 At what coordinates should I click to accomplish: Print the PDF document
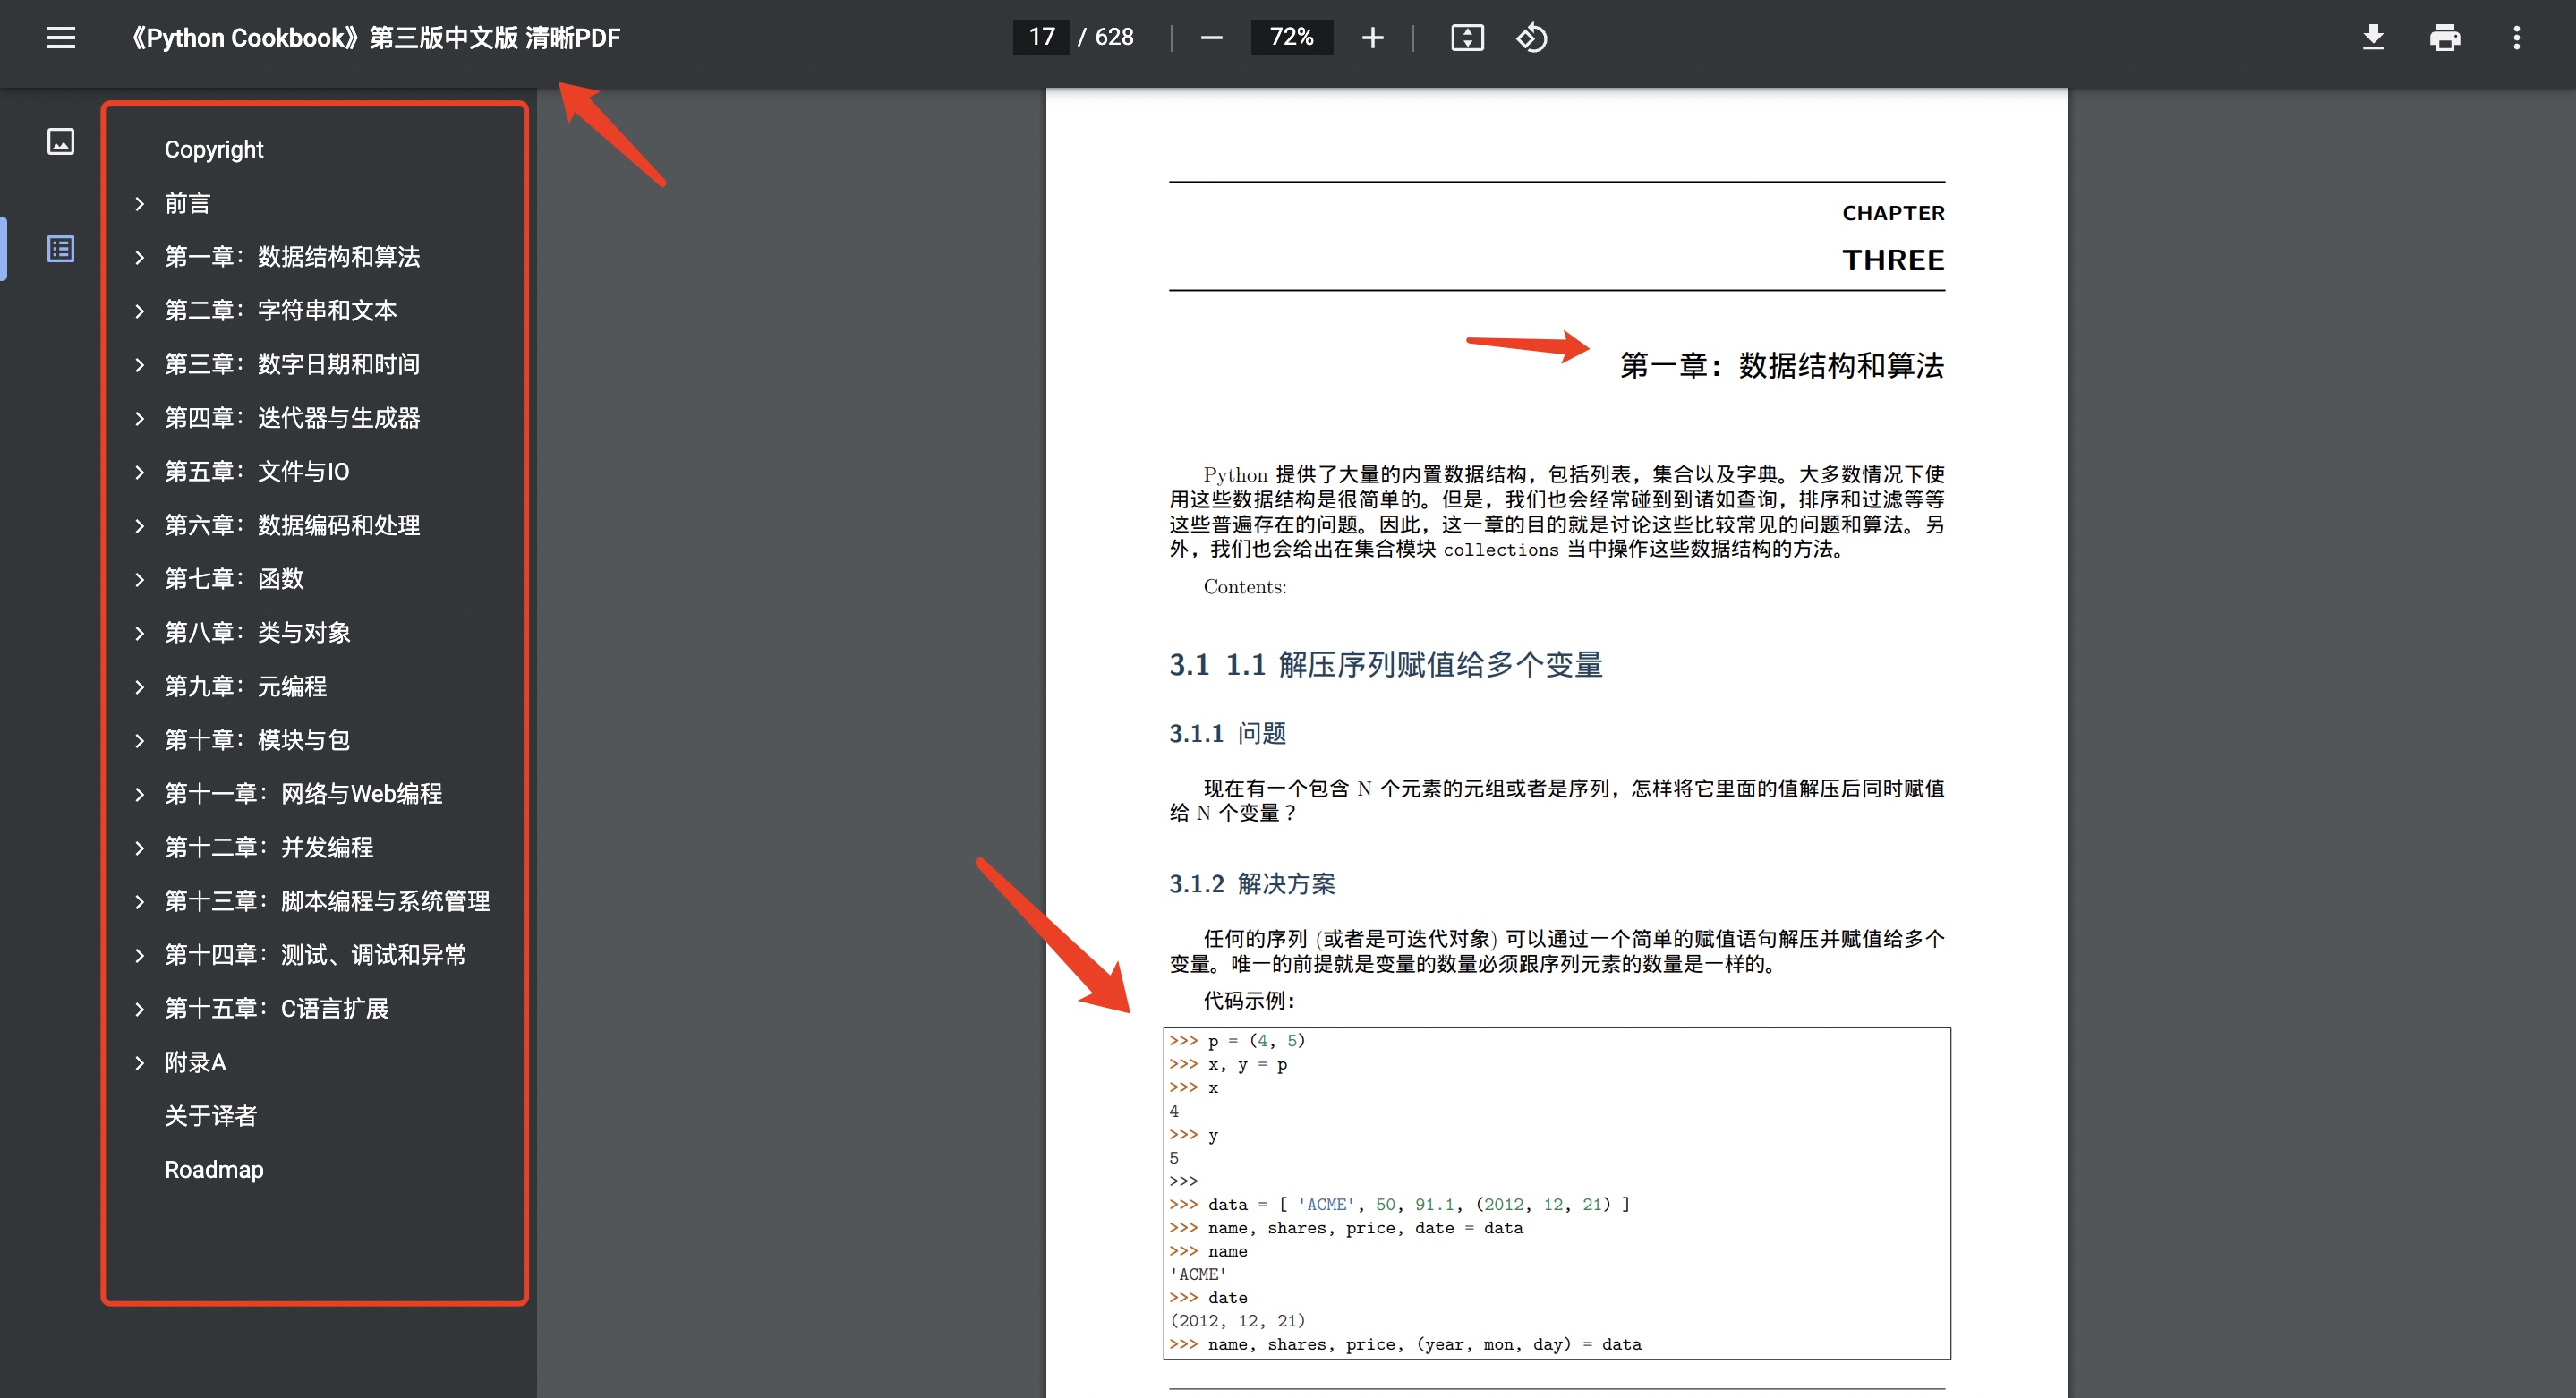pos(2444,38)
